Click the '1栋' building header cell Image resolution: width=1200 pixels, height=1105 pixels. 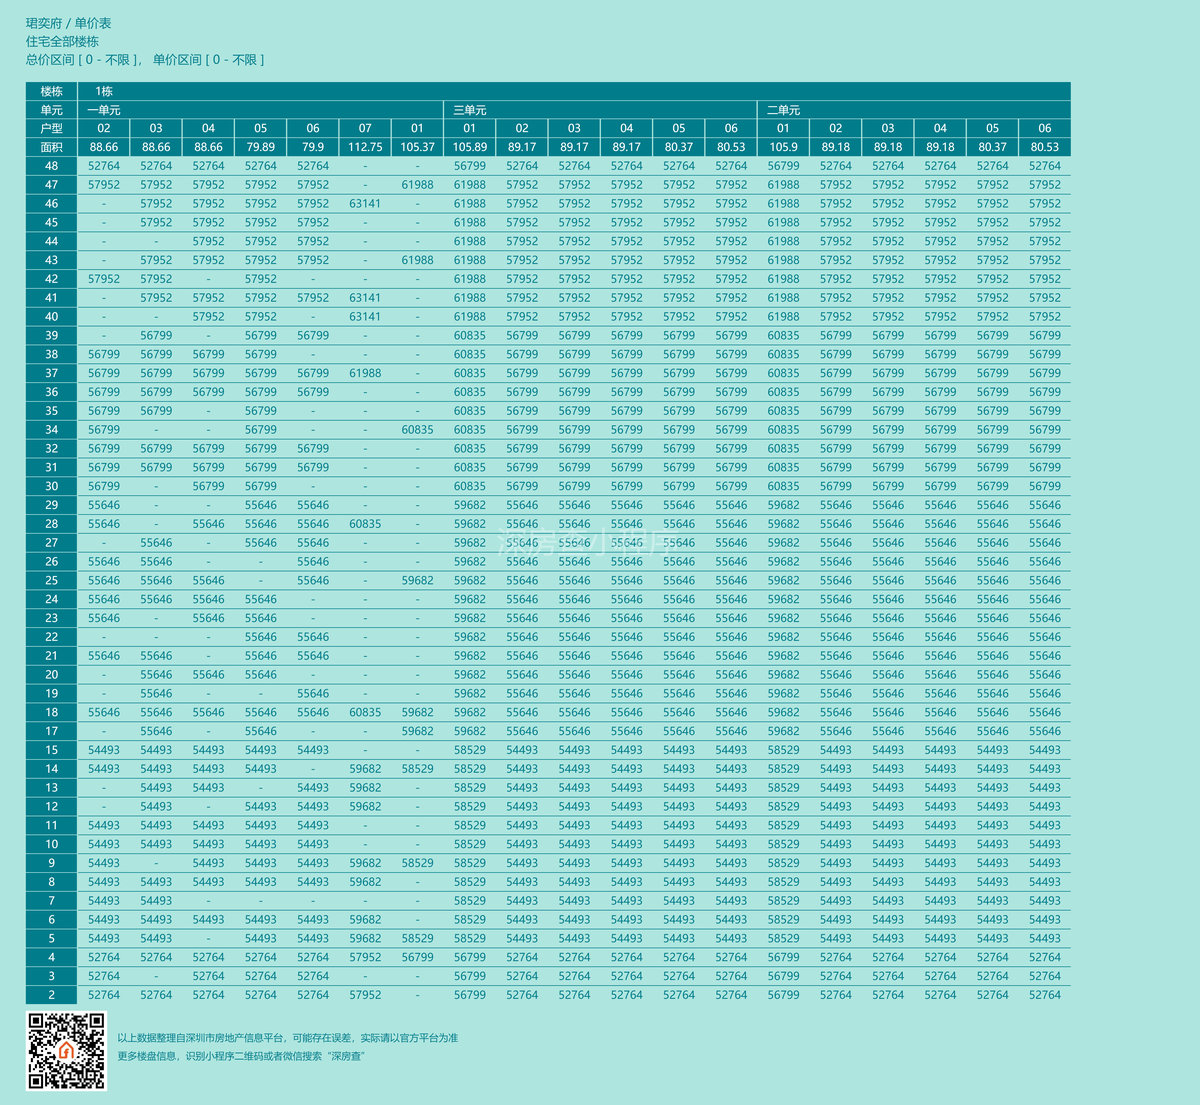tap(104, 91)
